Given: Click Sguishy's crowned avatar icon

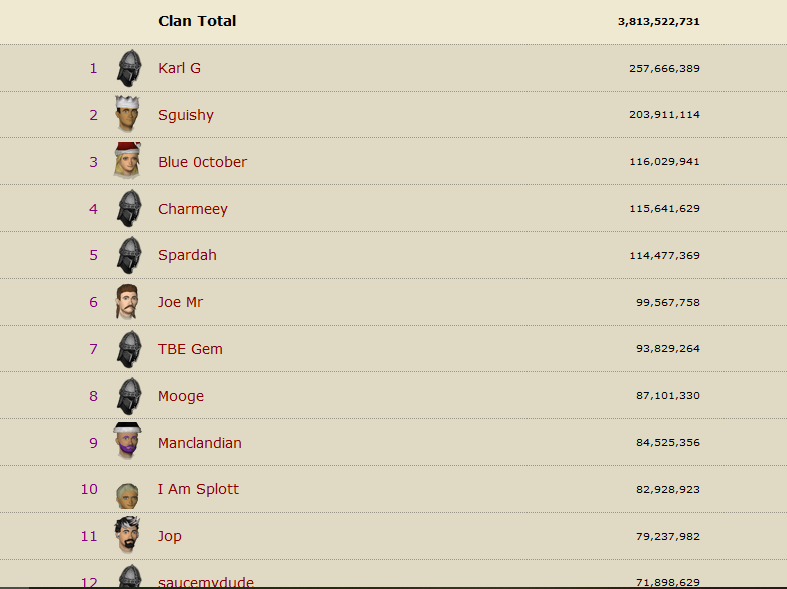Looking at the screenshot, I should pyautogui.click(x=126, y=114).
